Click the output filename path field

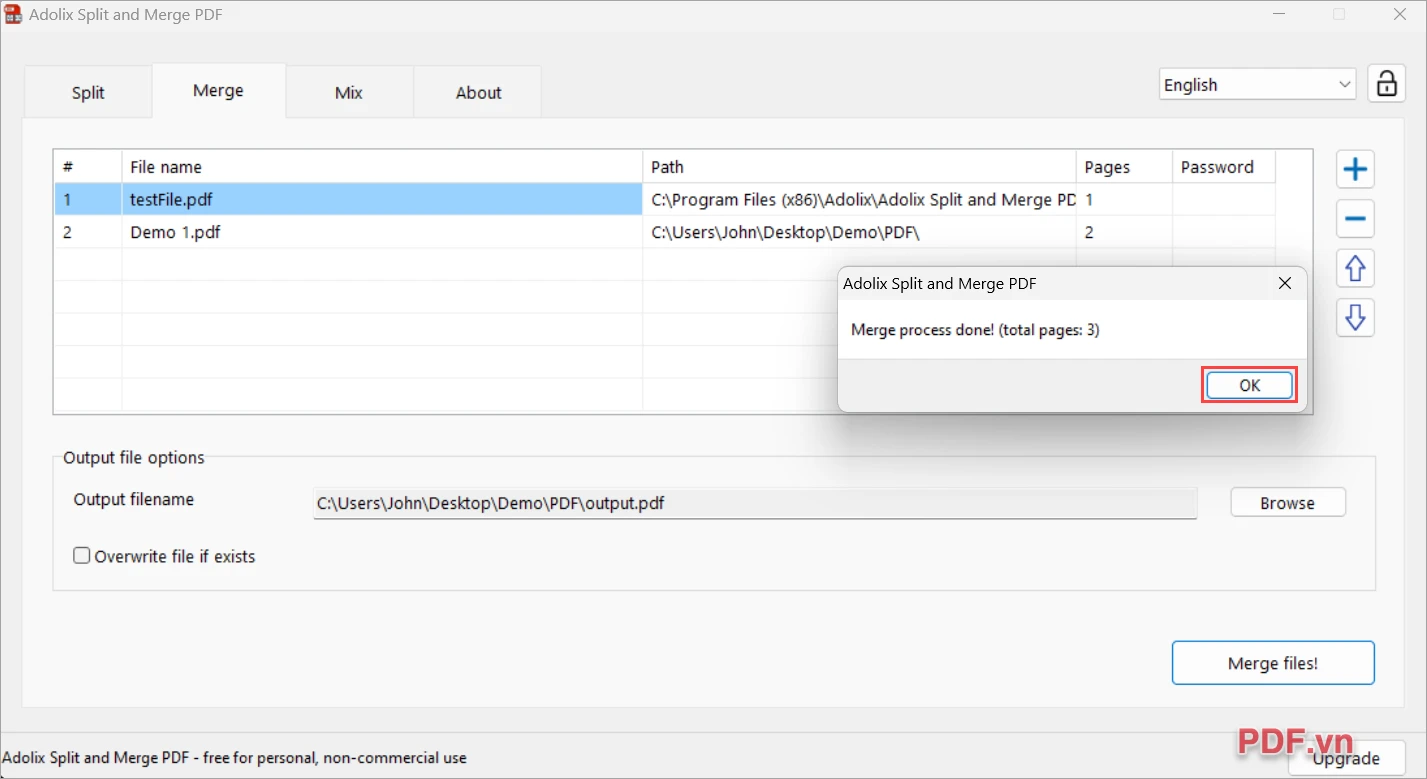755,503
